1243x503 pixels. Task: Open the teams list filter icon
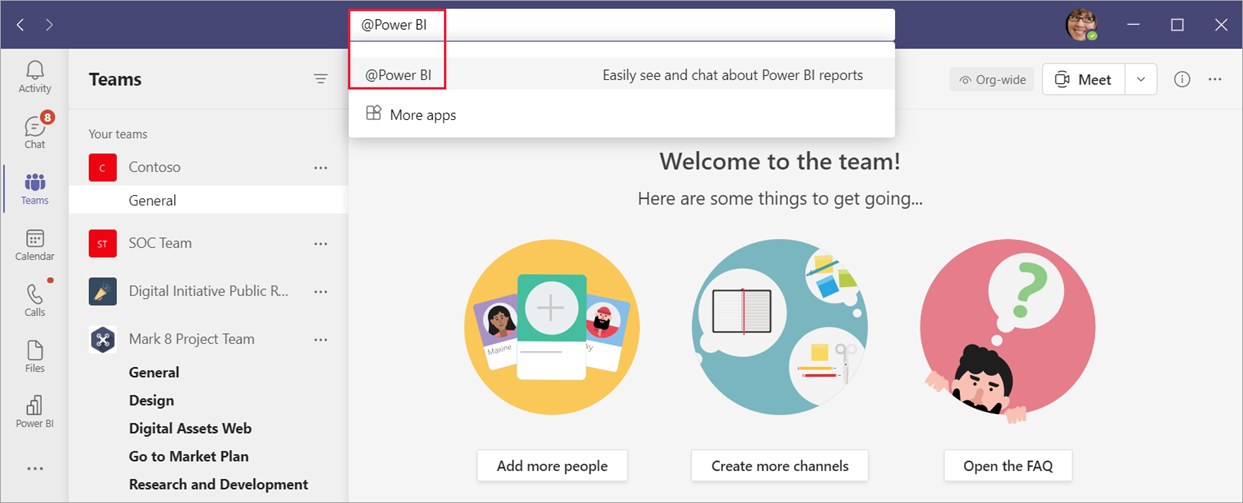pyautogui.click(x=321, y=79)
